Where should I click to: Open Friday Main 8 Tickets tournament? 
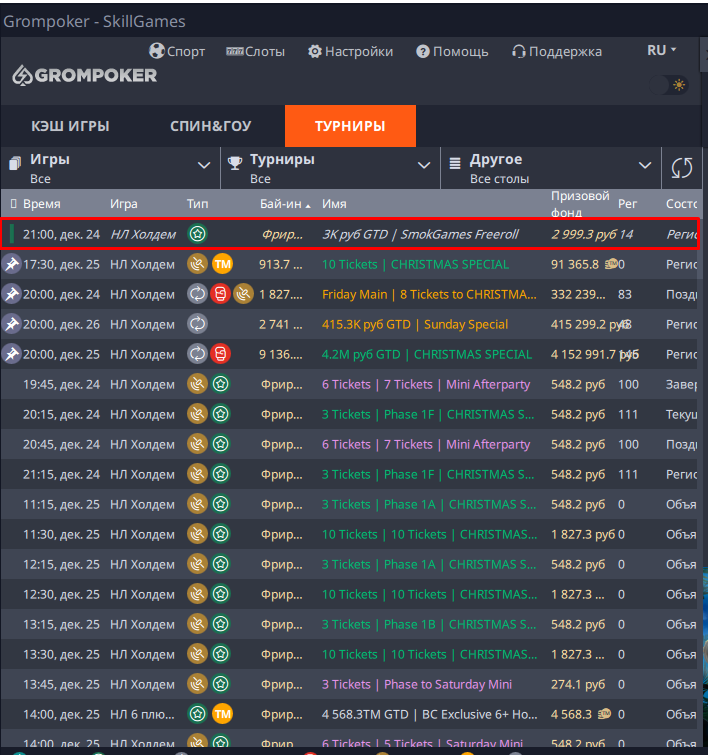coord(429,294)
